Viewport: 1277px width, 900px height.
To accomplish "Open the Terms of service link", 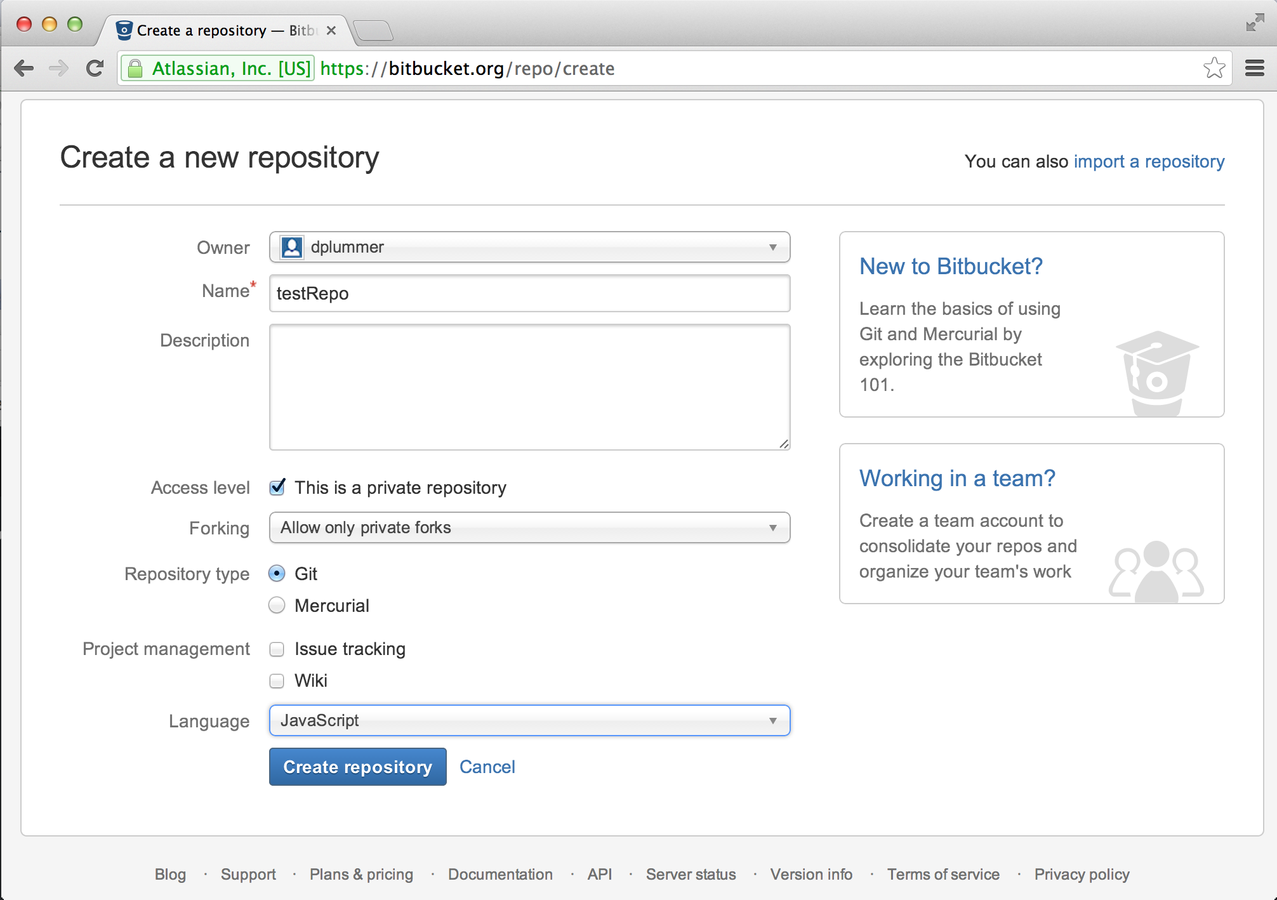I will [x=943, y=874].
